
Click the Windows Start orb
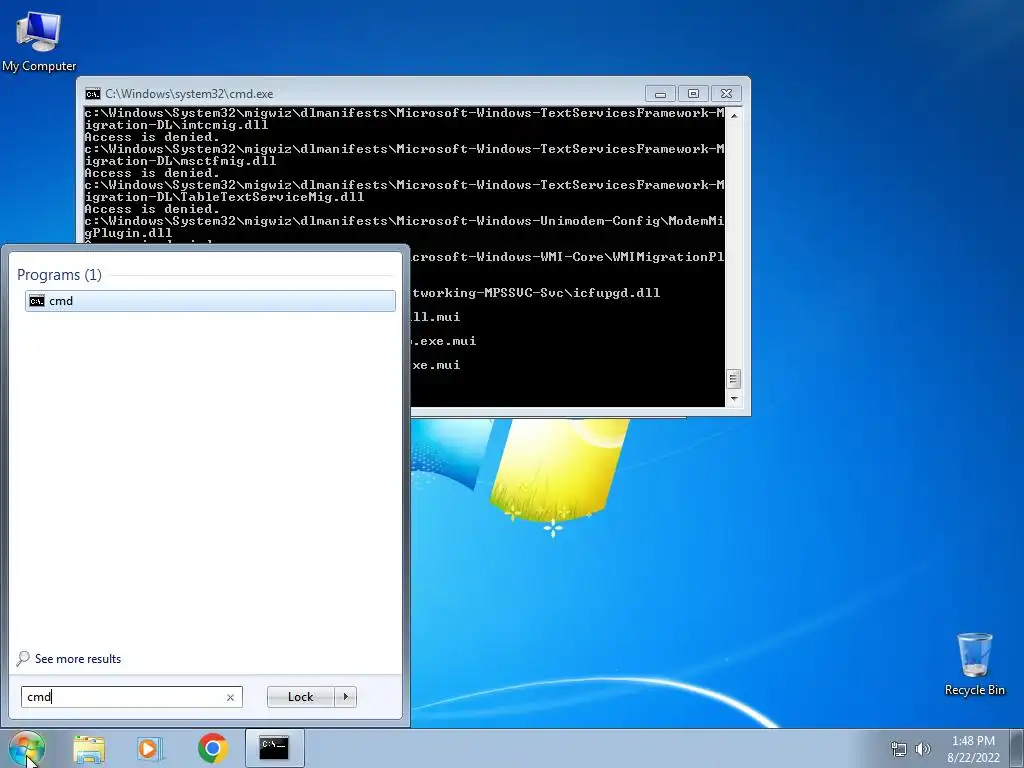pos(27,748)
